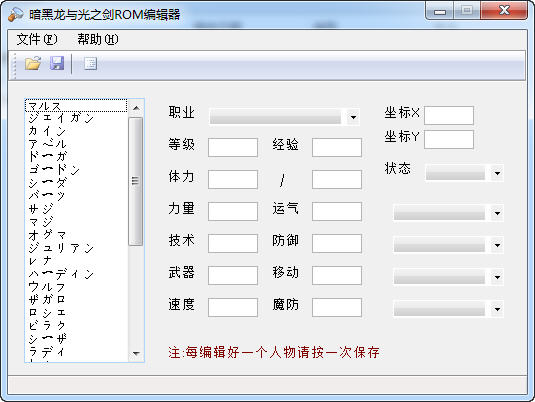Click the 坐标X input field
Viewport: 535px width, 402px height.
[449, 115]
